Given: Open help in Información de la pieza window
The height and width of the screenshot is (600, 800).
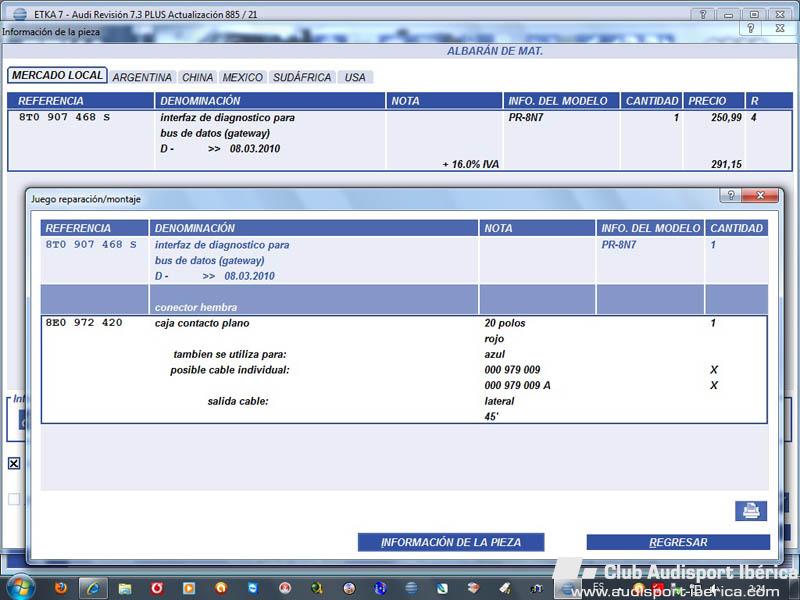Looking at the screenshot, I should coord(751,29).
